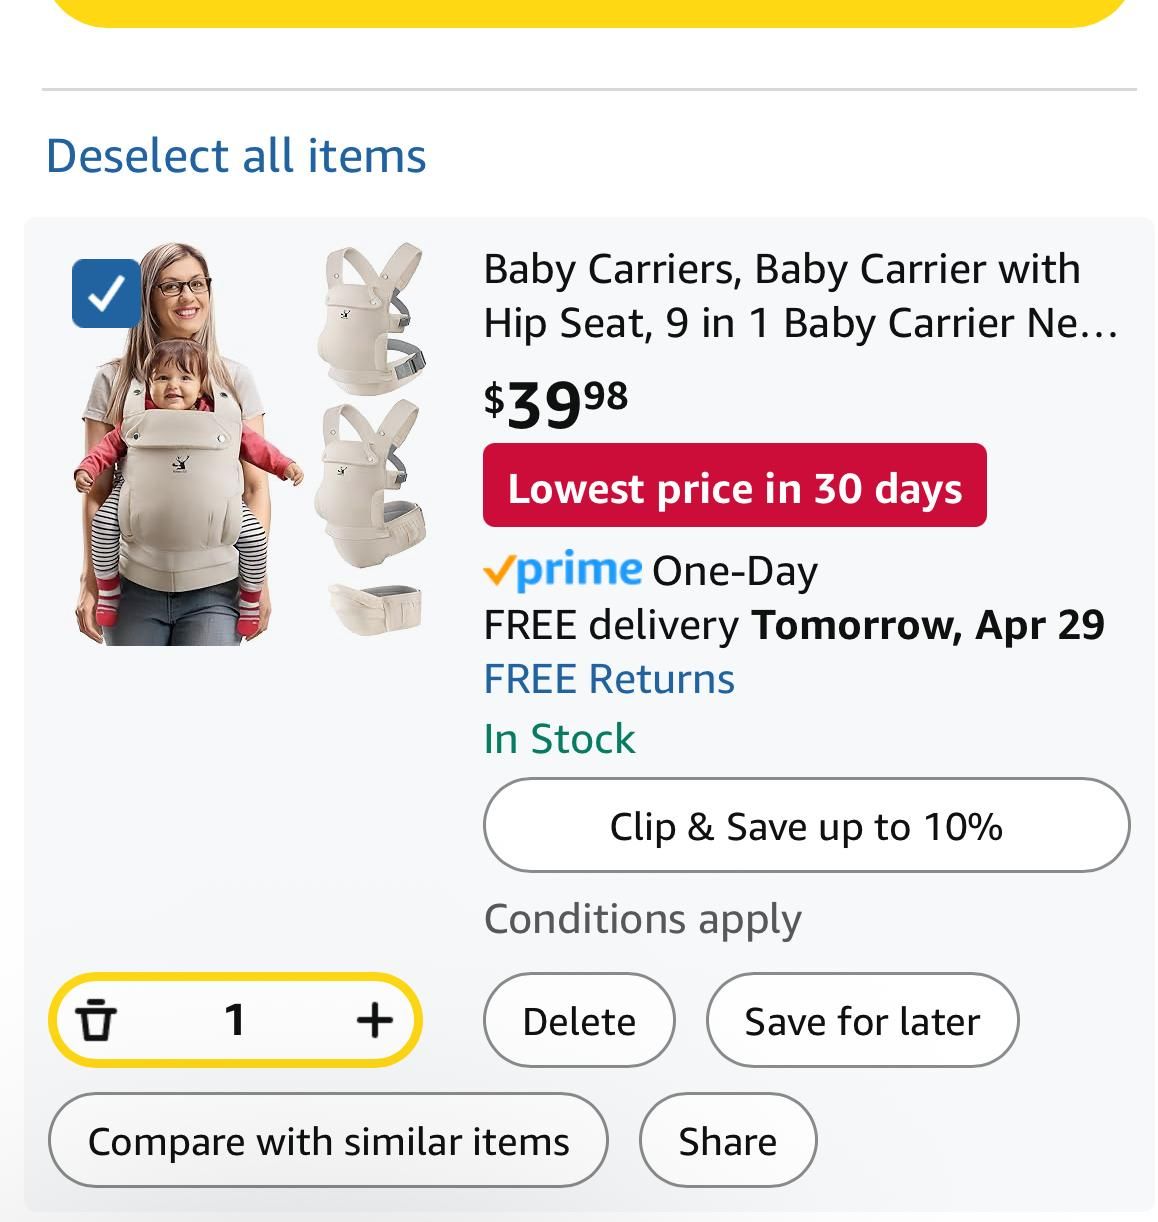Click Save for later

coord(862,1021)
